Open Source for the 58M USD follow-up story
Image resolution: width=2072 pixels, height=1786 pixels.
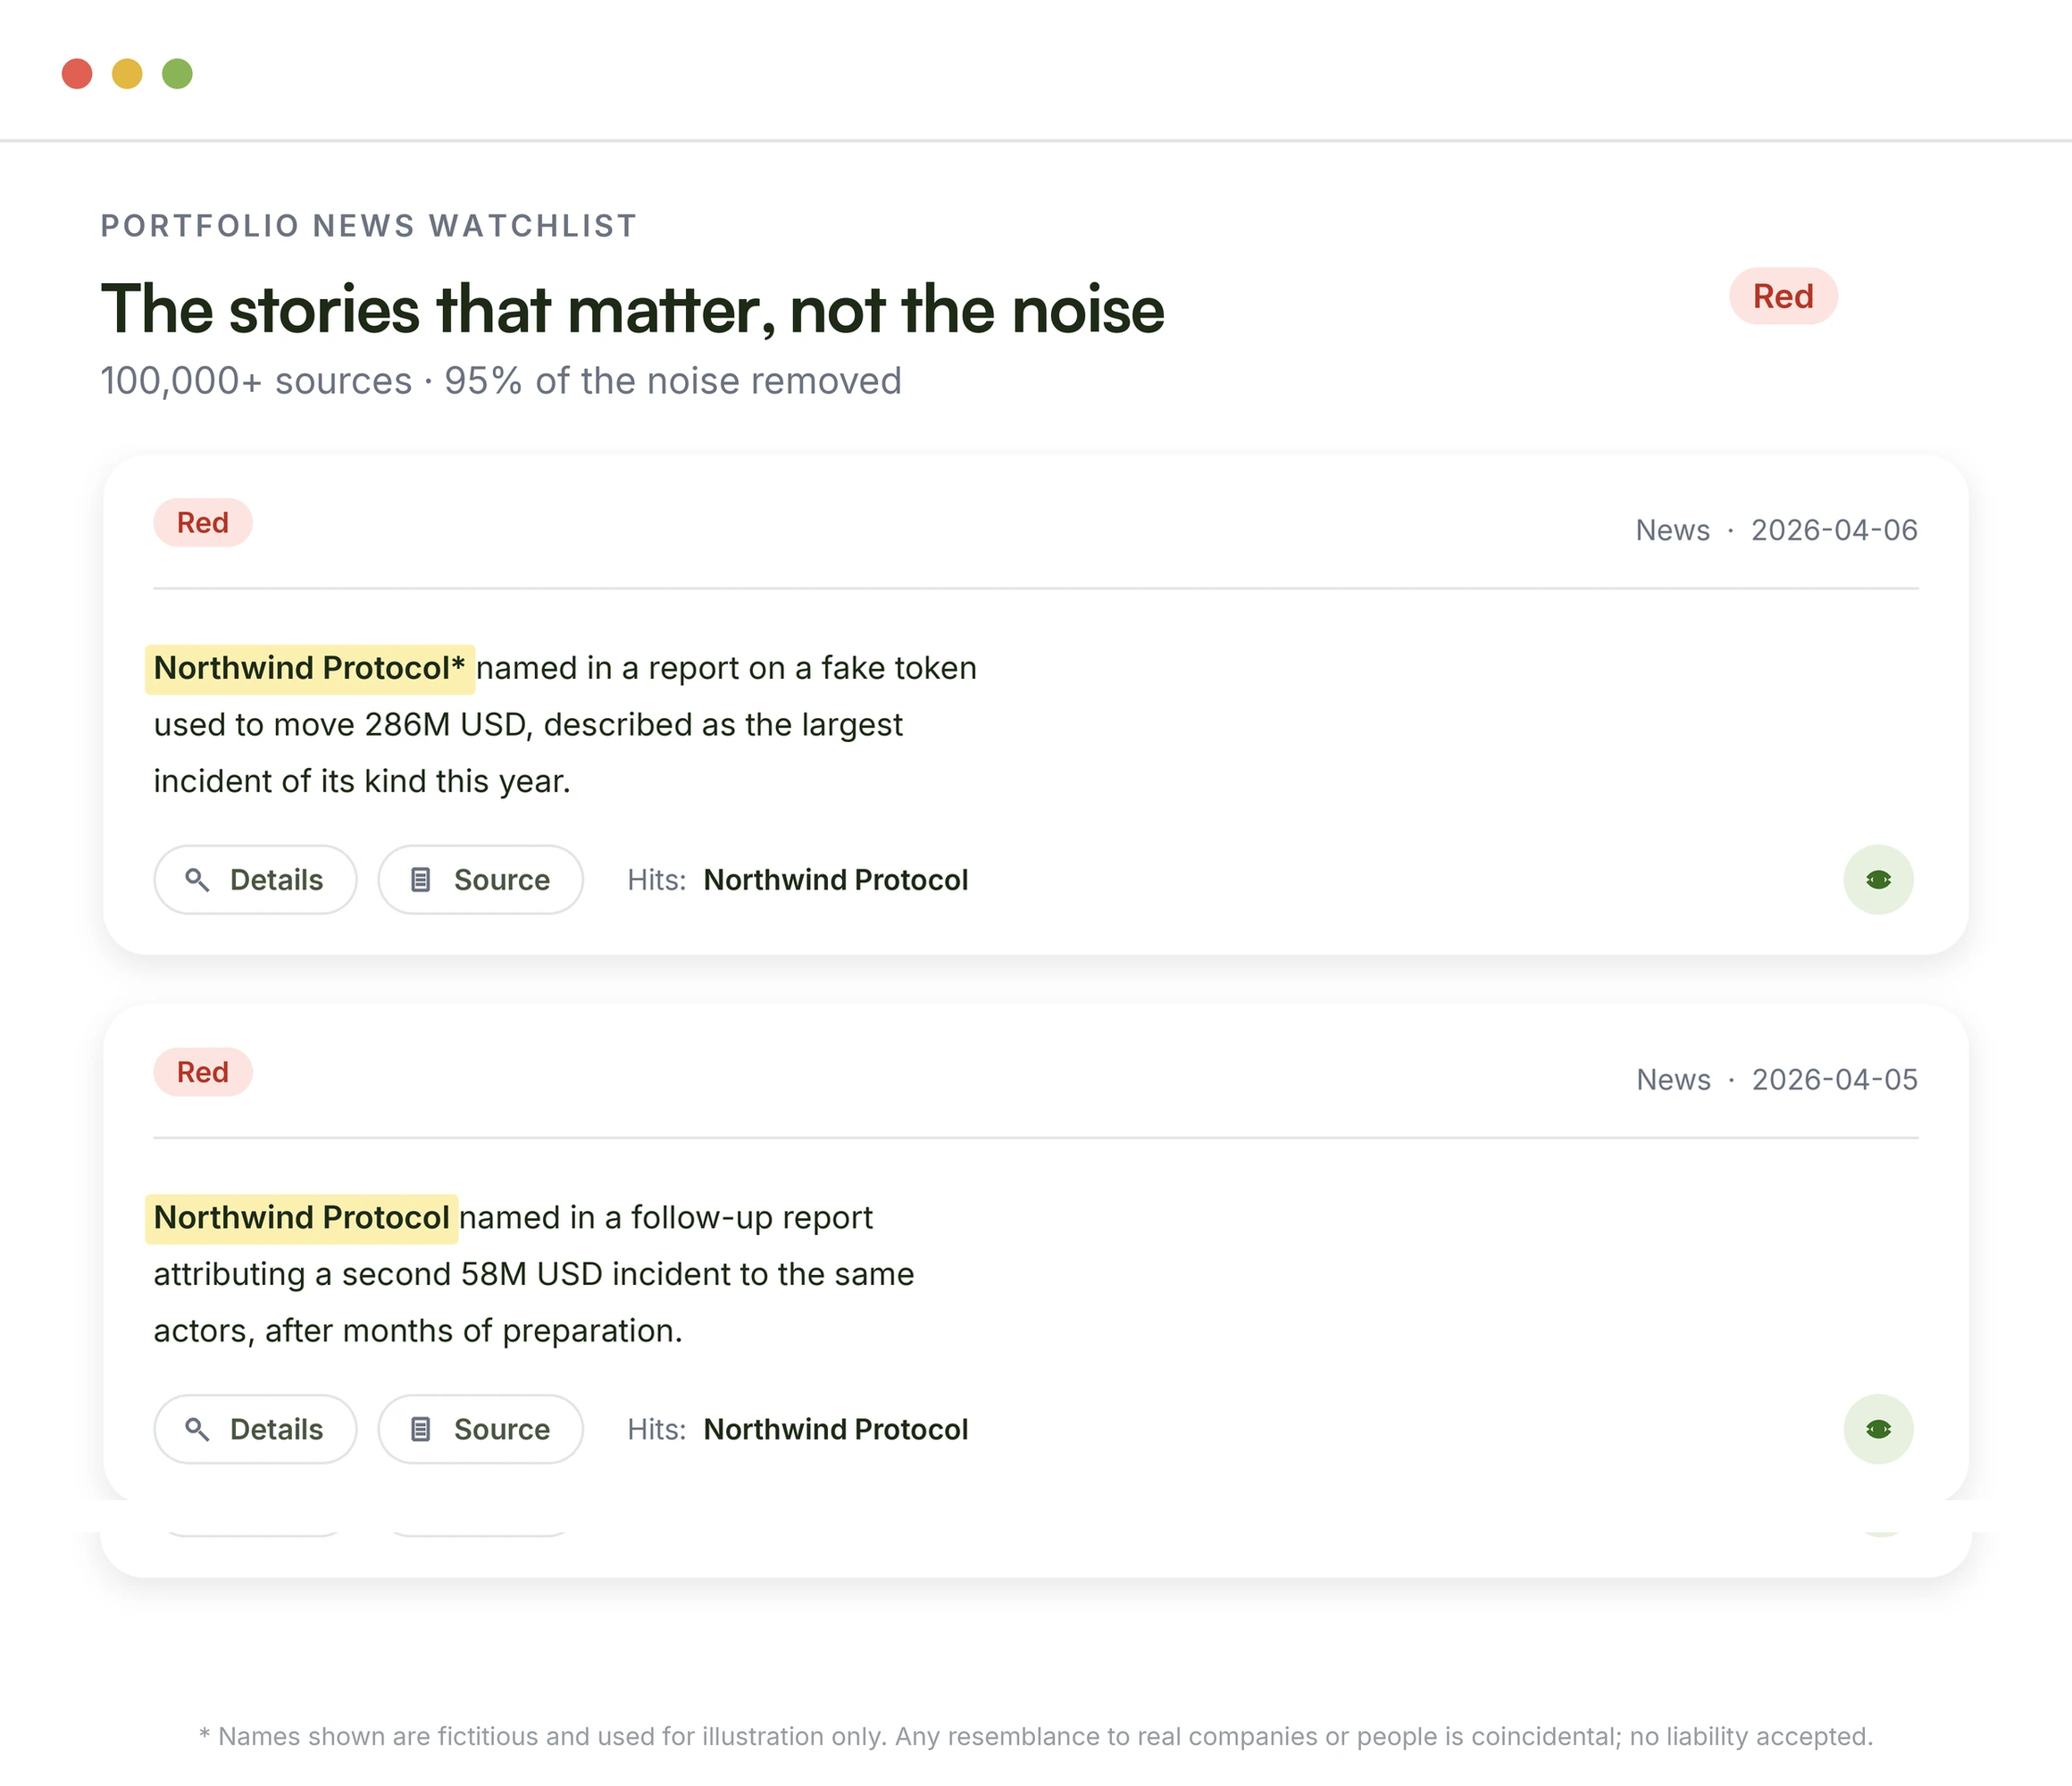point(480,1429)
